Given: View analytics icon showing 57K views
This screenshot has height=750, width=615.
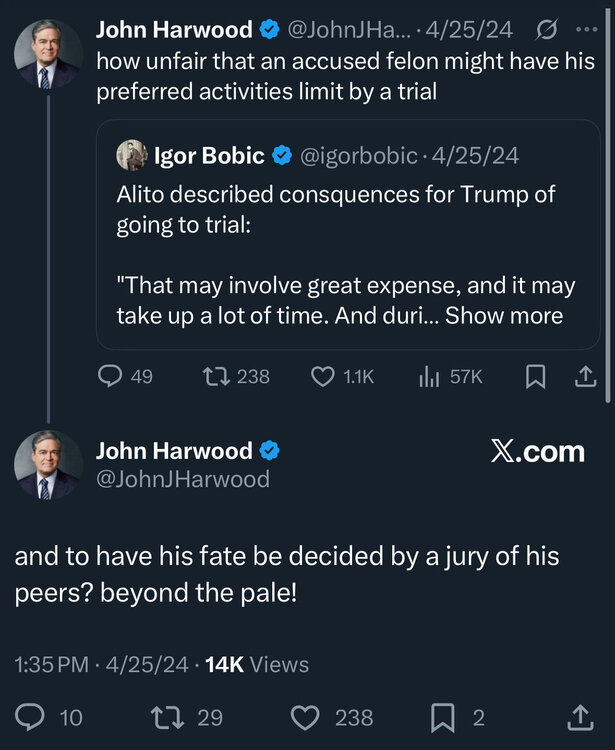Looking at the screenshot, I should (428, 376).
